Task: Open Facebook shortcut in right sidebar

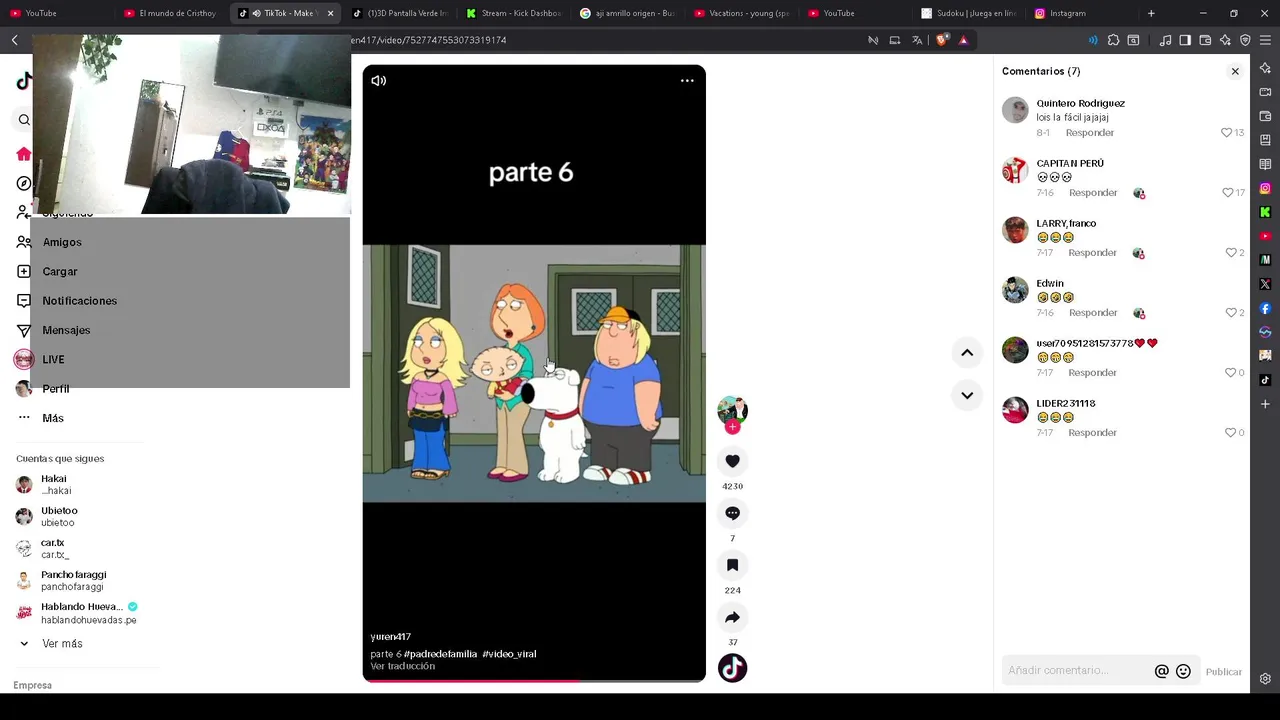Action: coord(1265,308)
